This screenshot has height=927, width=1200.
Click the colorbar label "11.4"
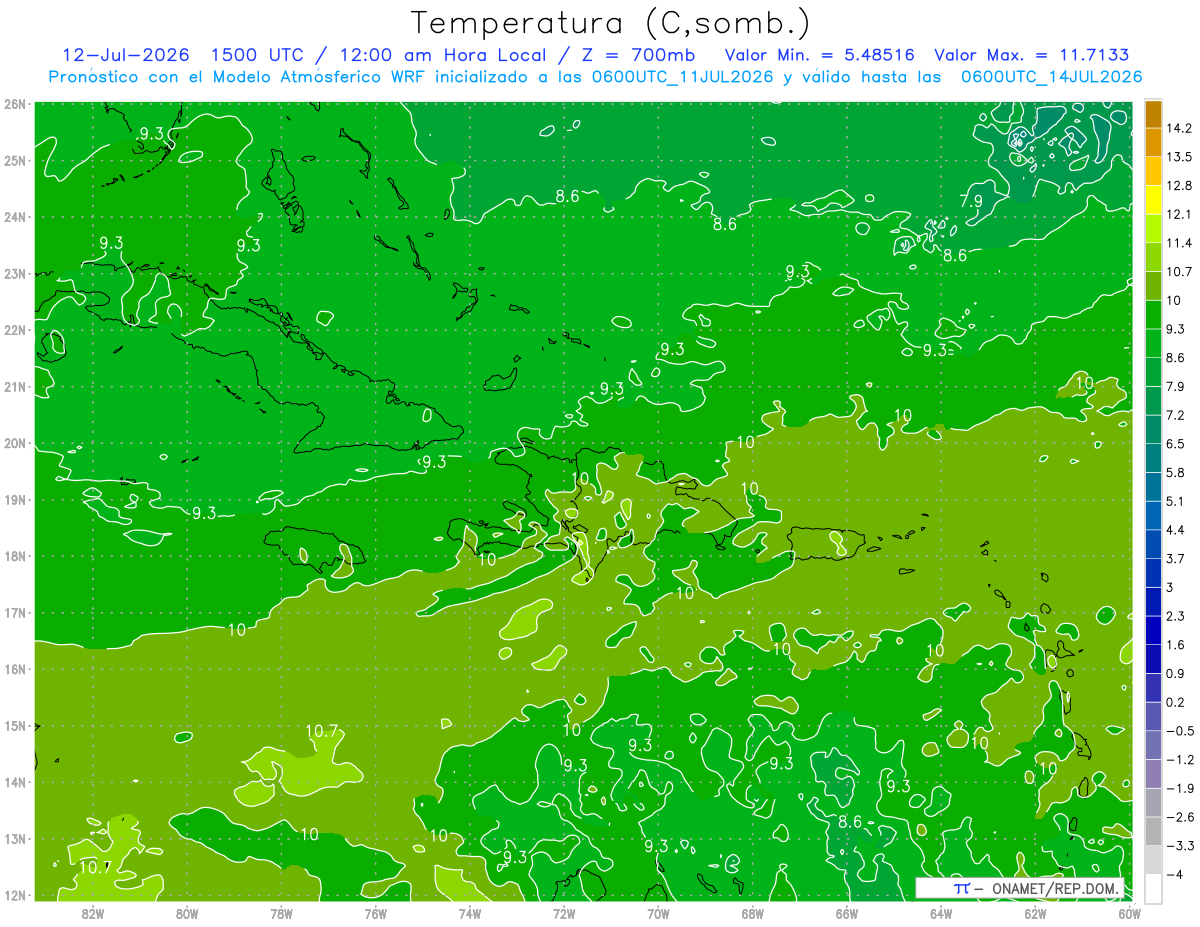coord(1180,243)
